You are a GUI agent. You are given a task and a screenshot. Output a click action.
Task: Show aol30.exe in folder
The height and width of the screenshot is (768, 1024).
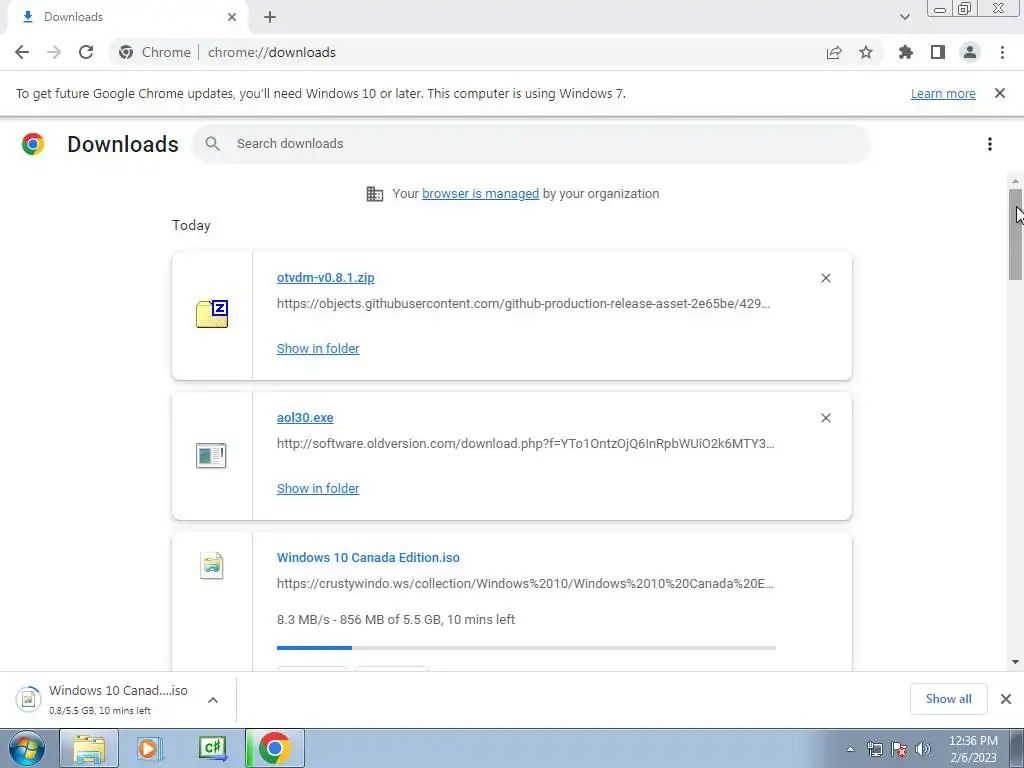click(x=318, y=488)
